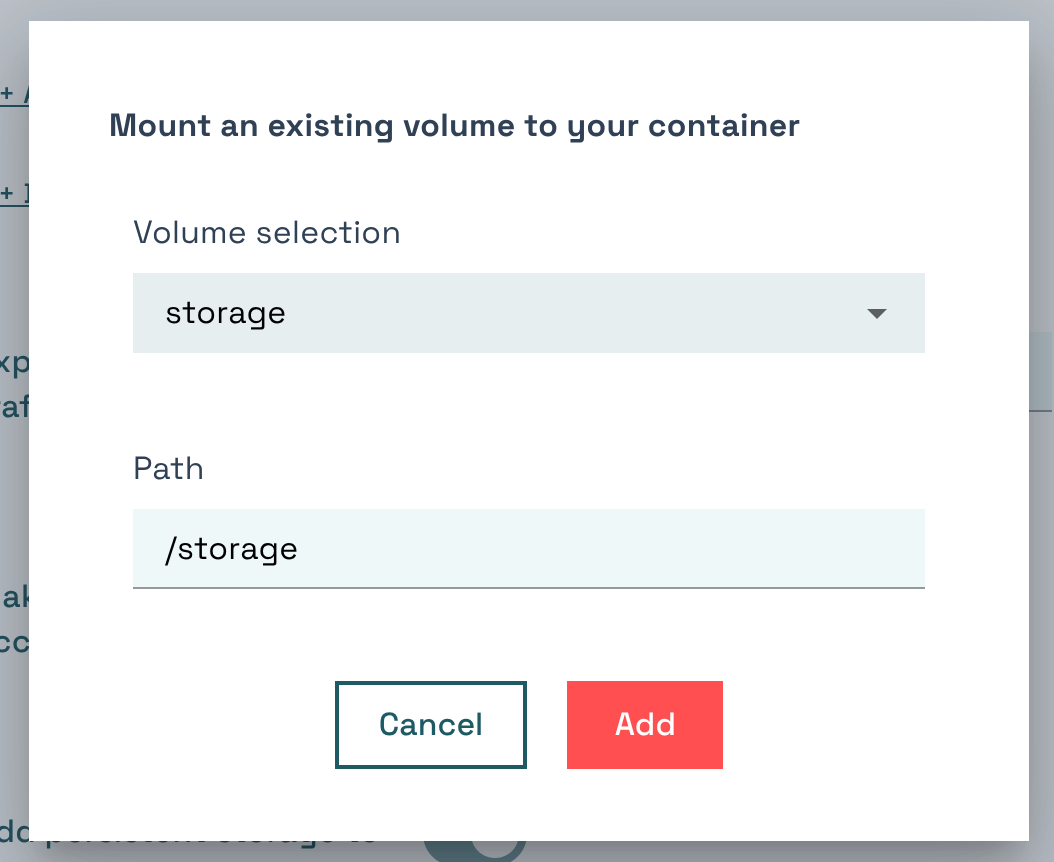This screenshot has width=1054, height=862.
Task: Click the partially hidden 'persistent storage' text
Action: pos(200,848)
